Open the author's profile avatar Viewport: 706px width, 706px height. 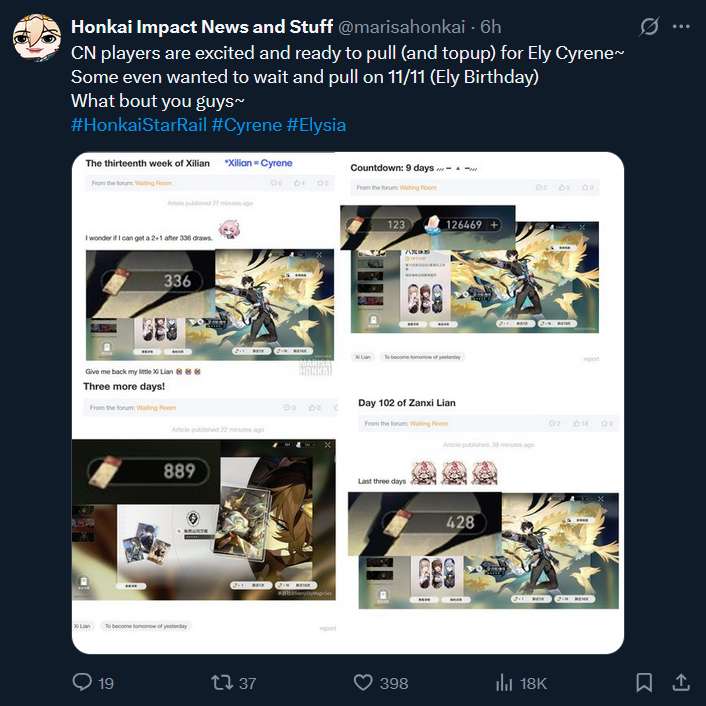point(36,37)
